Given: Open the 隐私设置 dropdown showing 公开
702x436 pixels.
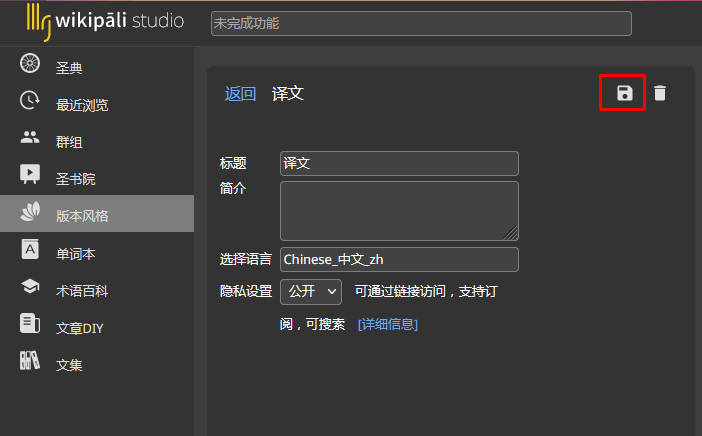Looking at the screenshot, I should pos(311,292).
